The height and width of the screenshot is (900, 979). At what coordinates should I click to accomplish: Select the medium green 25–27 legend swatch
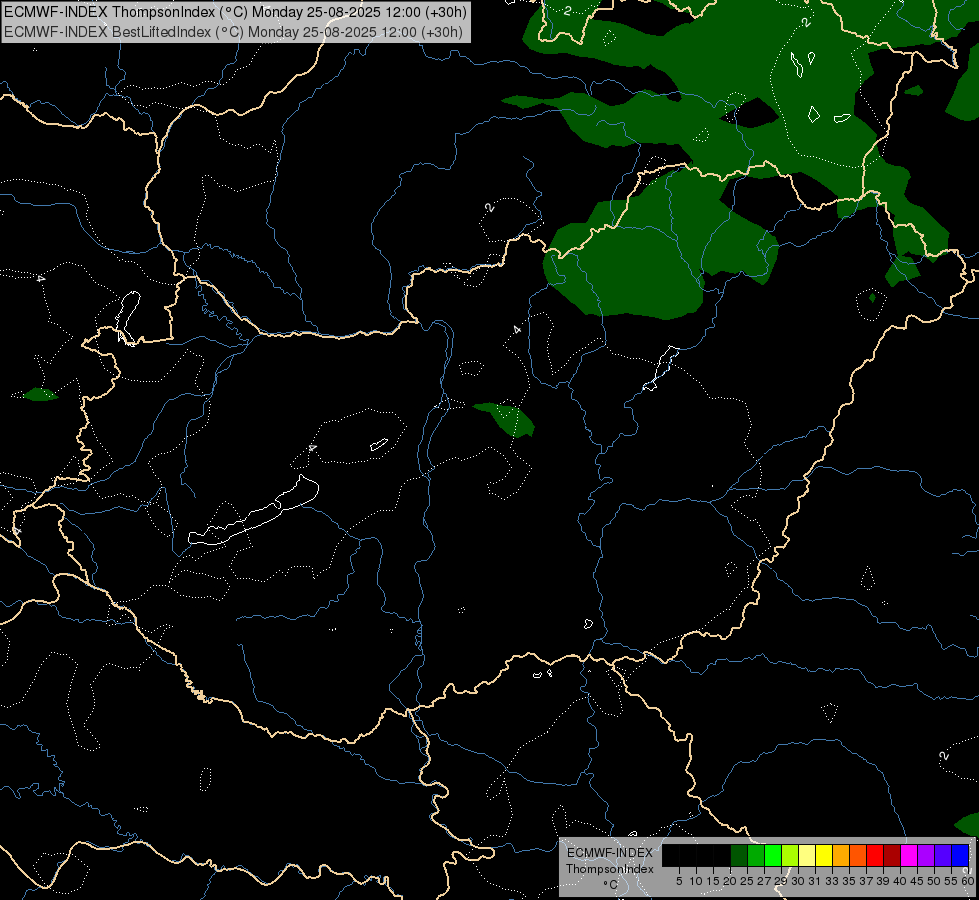(x=756, y=855)
